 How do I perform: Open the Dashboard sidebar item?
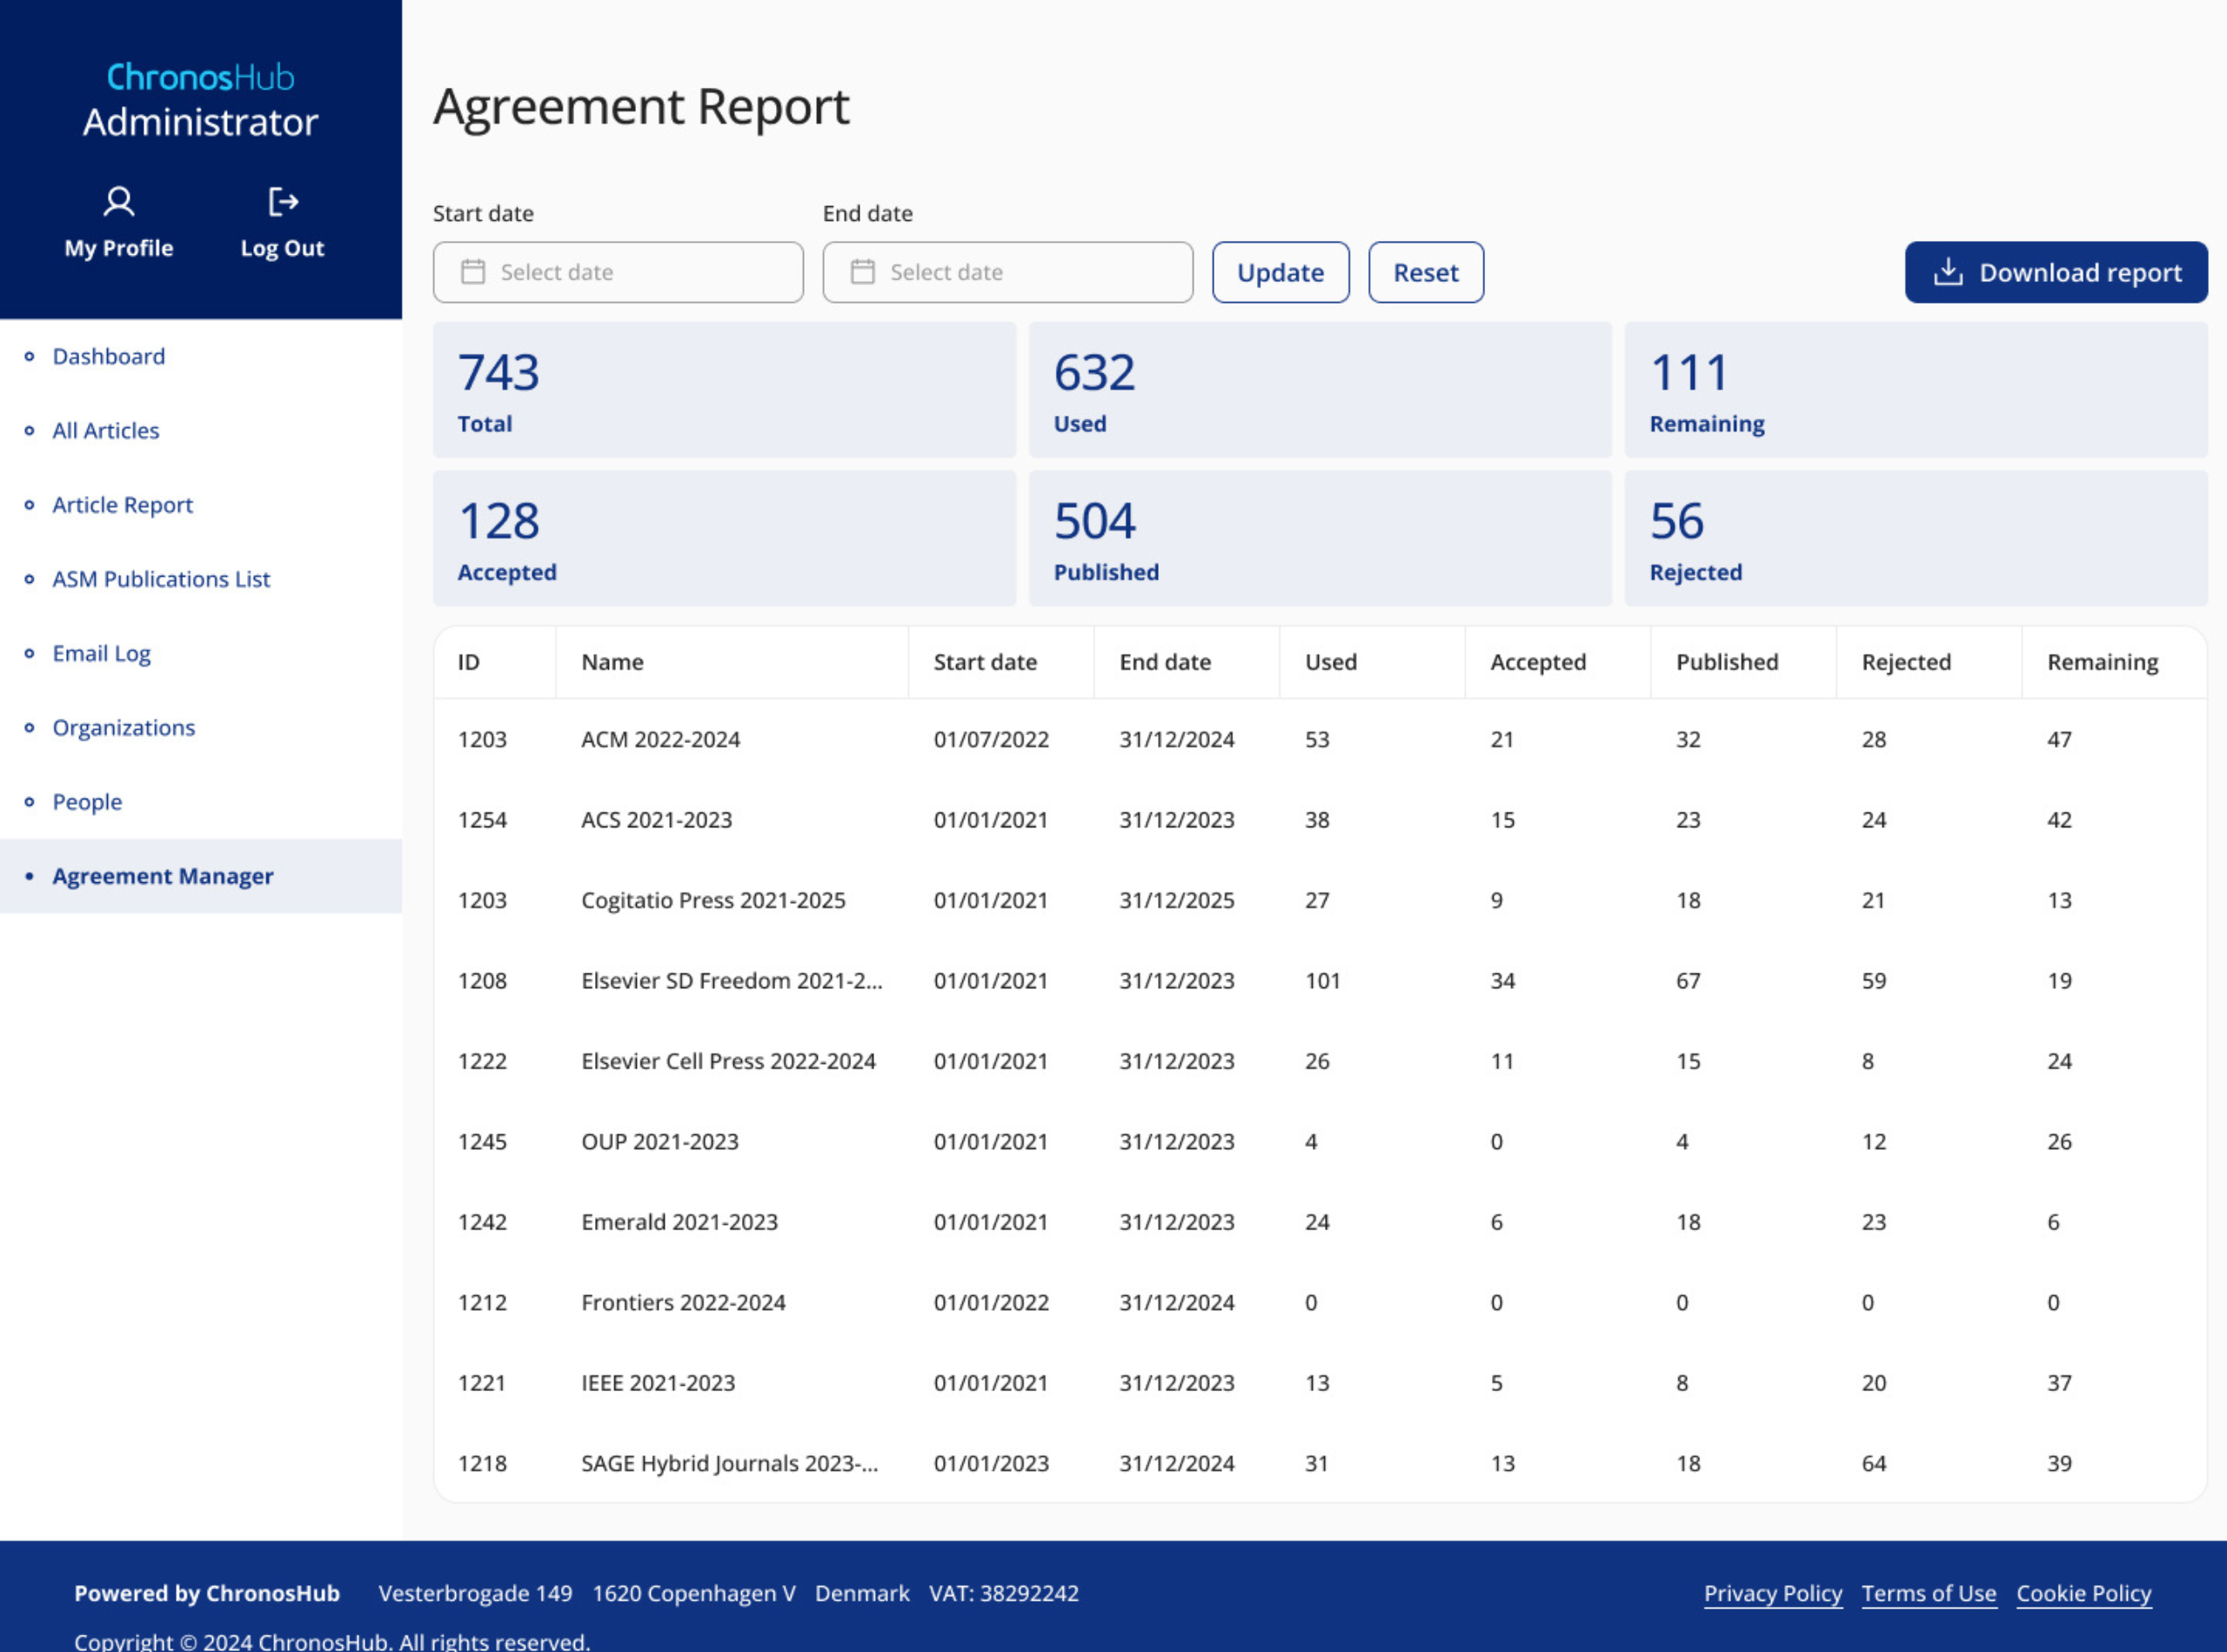[108, 357]
